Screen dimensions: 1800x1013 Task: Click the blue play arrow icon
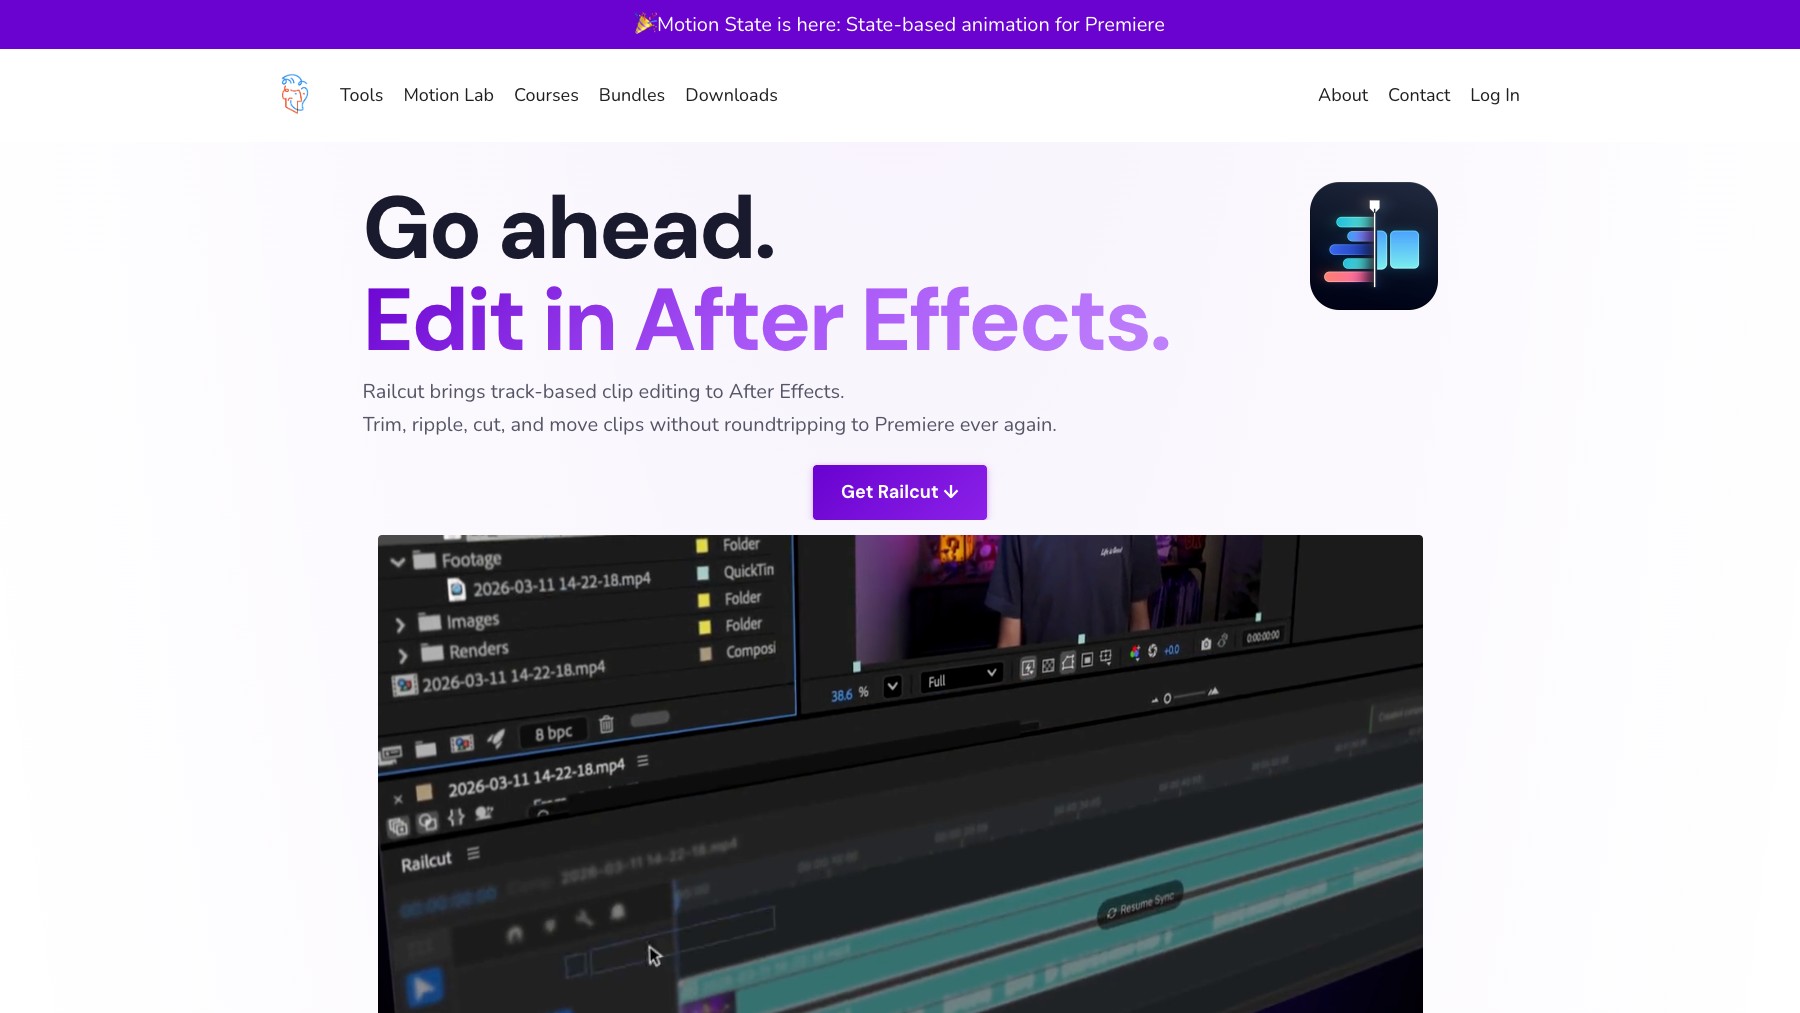tap(424, 988)
